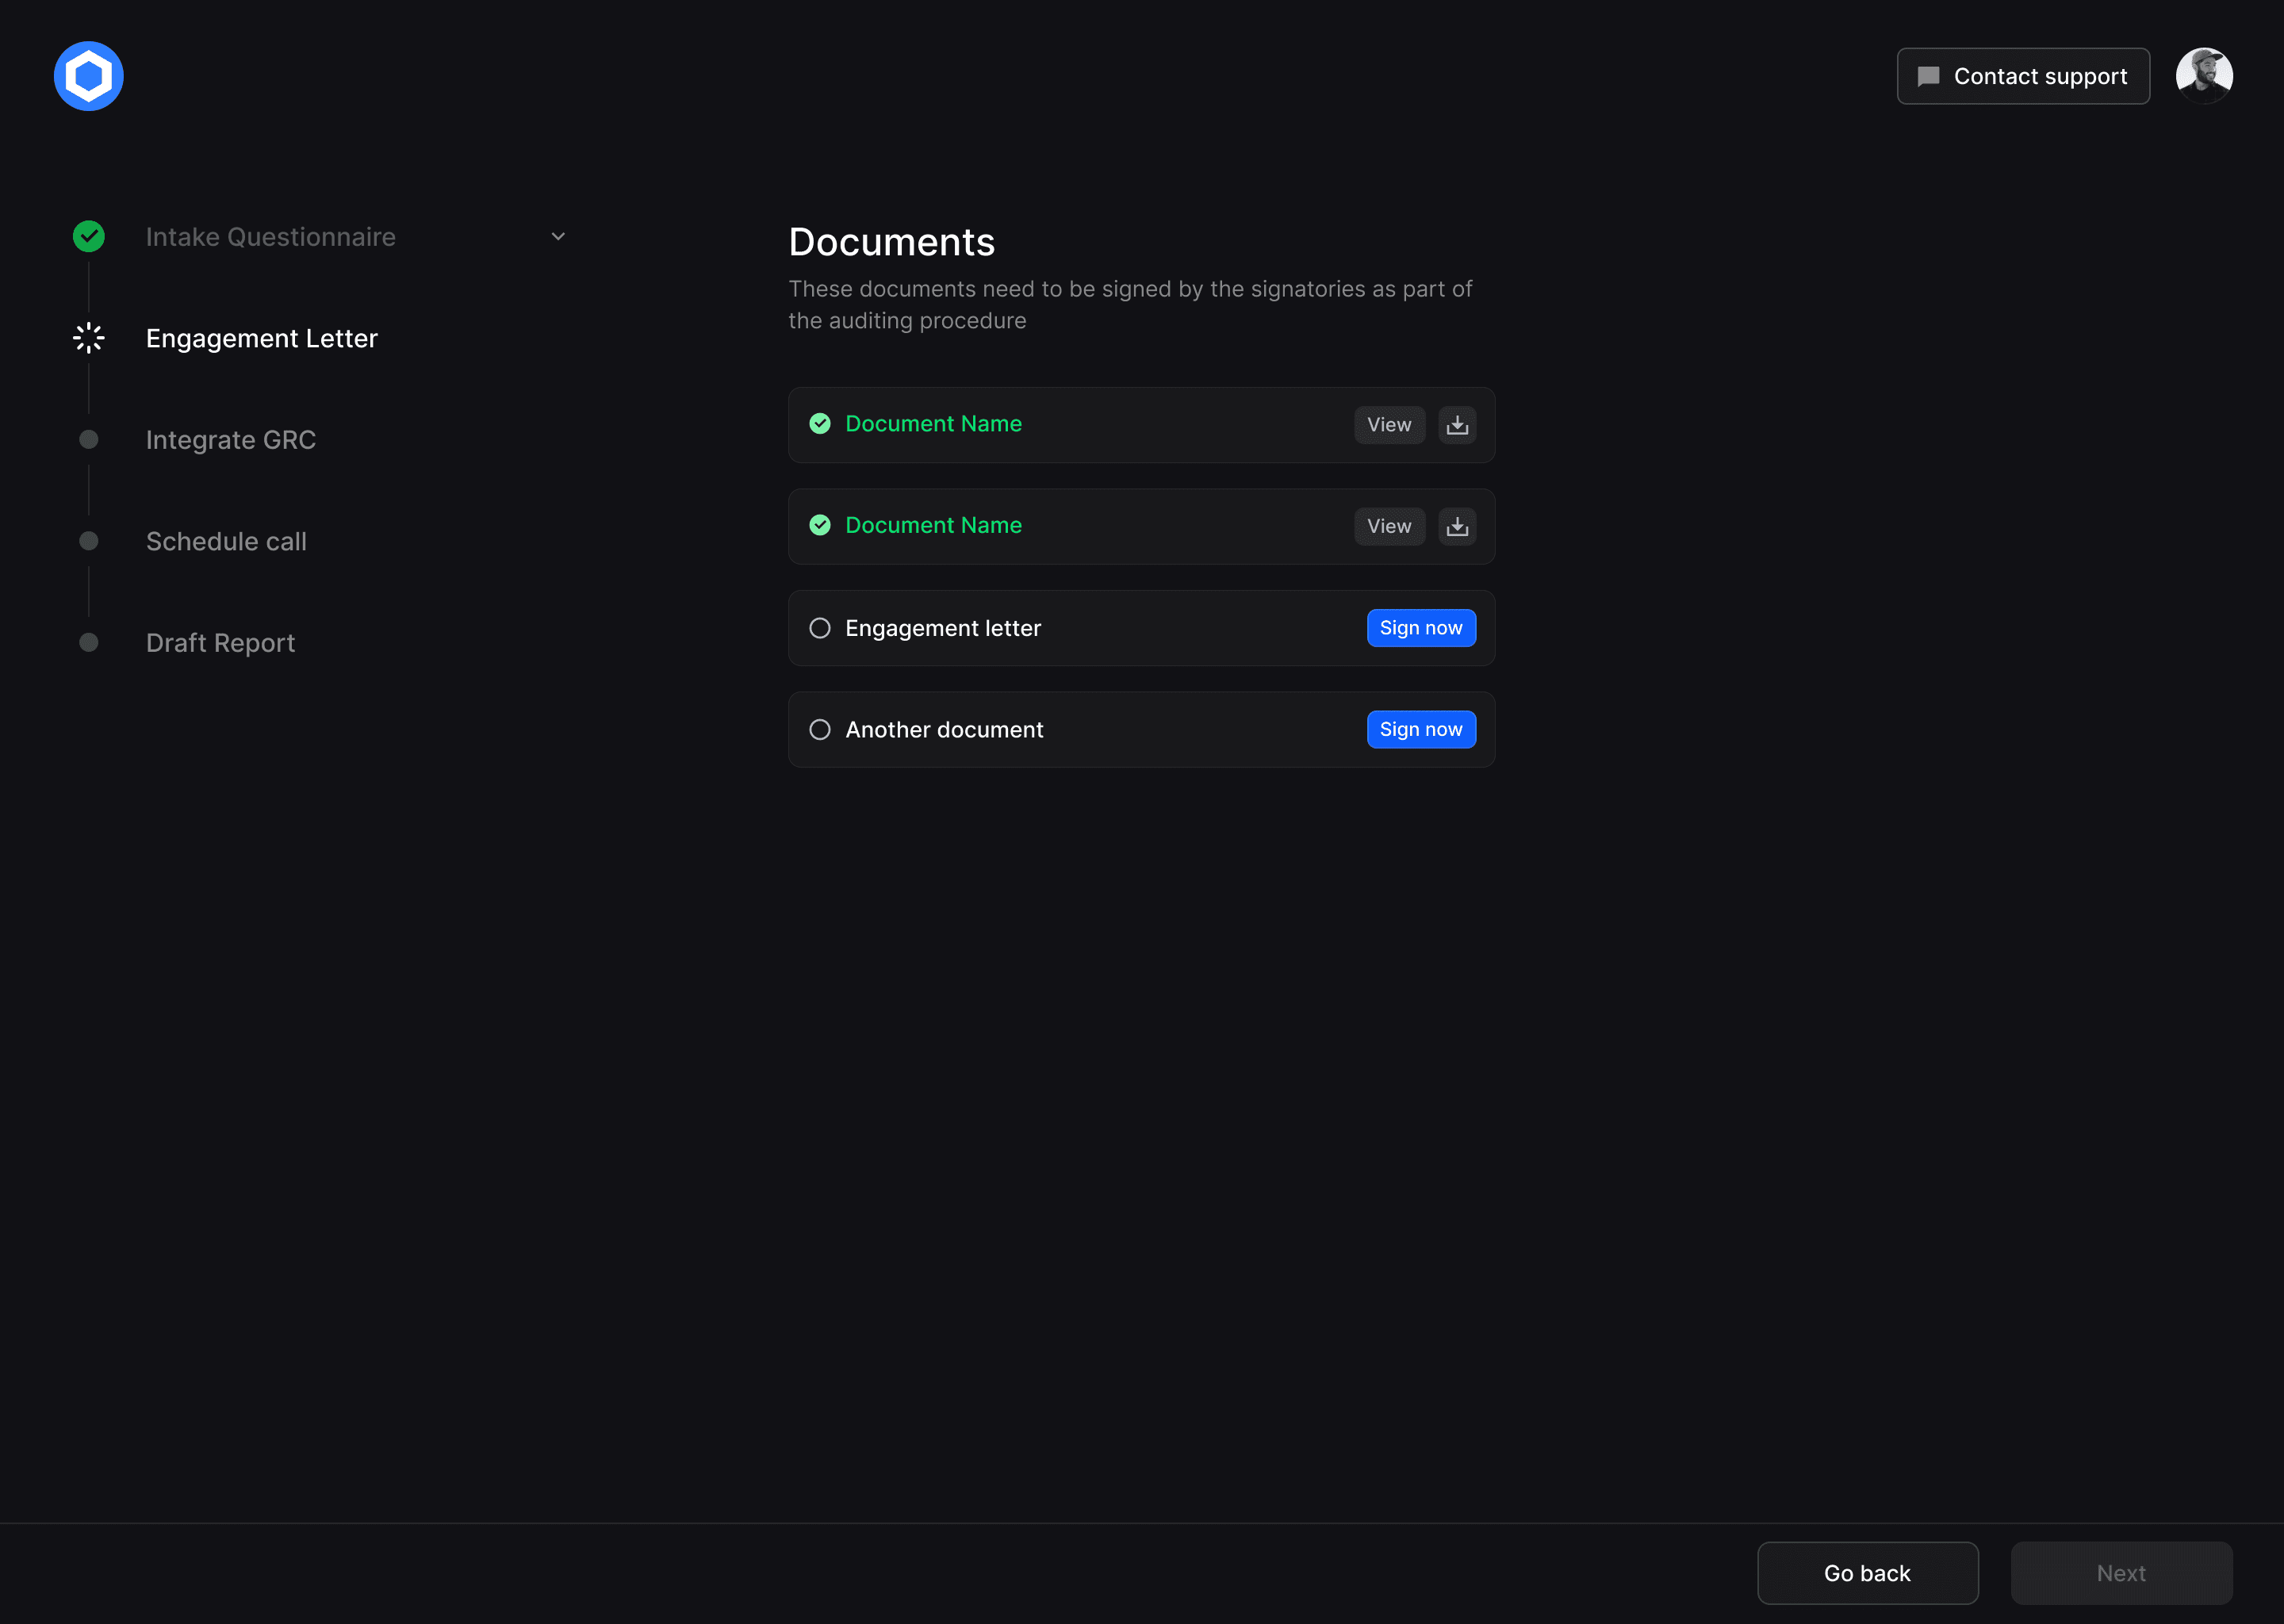
Task: Open the user profile avatar
Action: [x=2204, y=76]
